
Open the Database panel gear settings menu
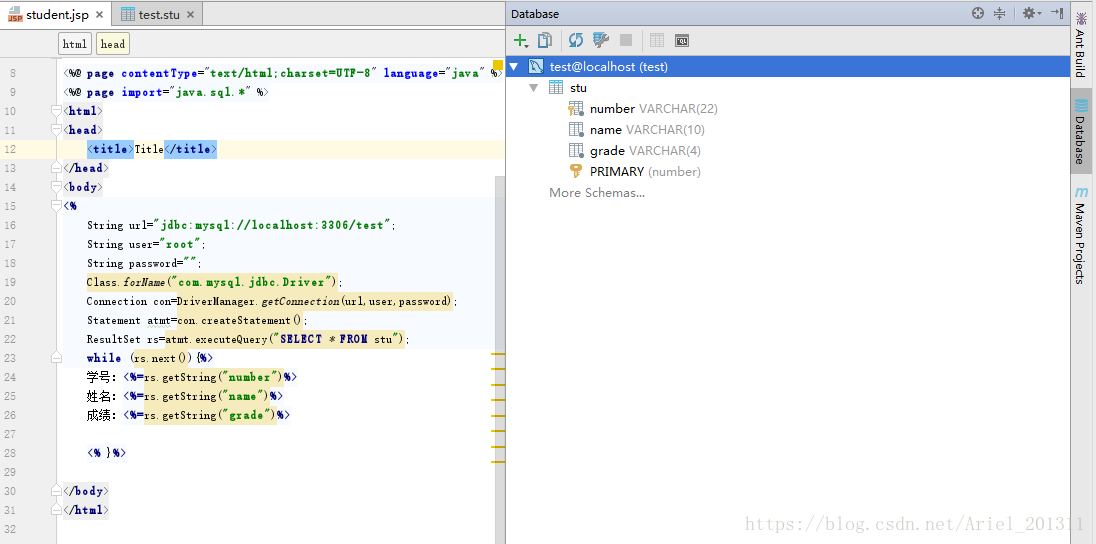pyautogui.click(x=1032, y=13)
